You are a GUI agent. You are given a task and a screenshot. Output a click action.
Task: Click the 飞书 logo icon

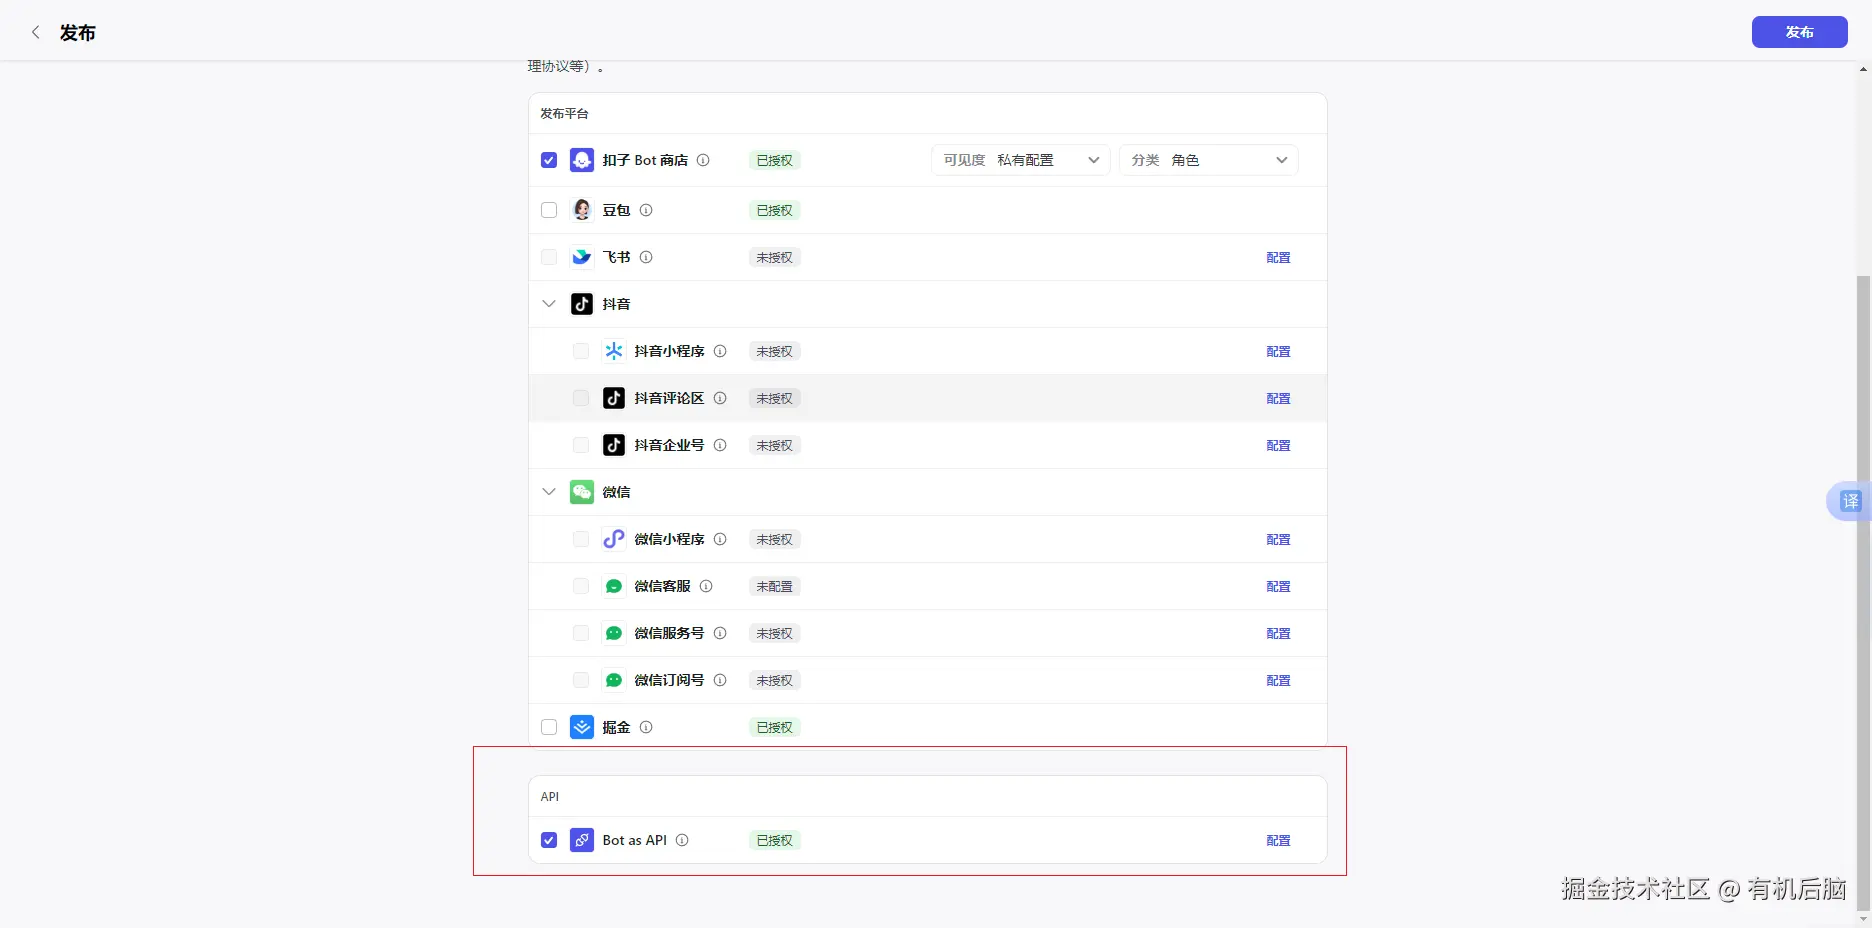point(582,257)
